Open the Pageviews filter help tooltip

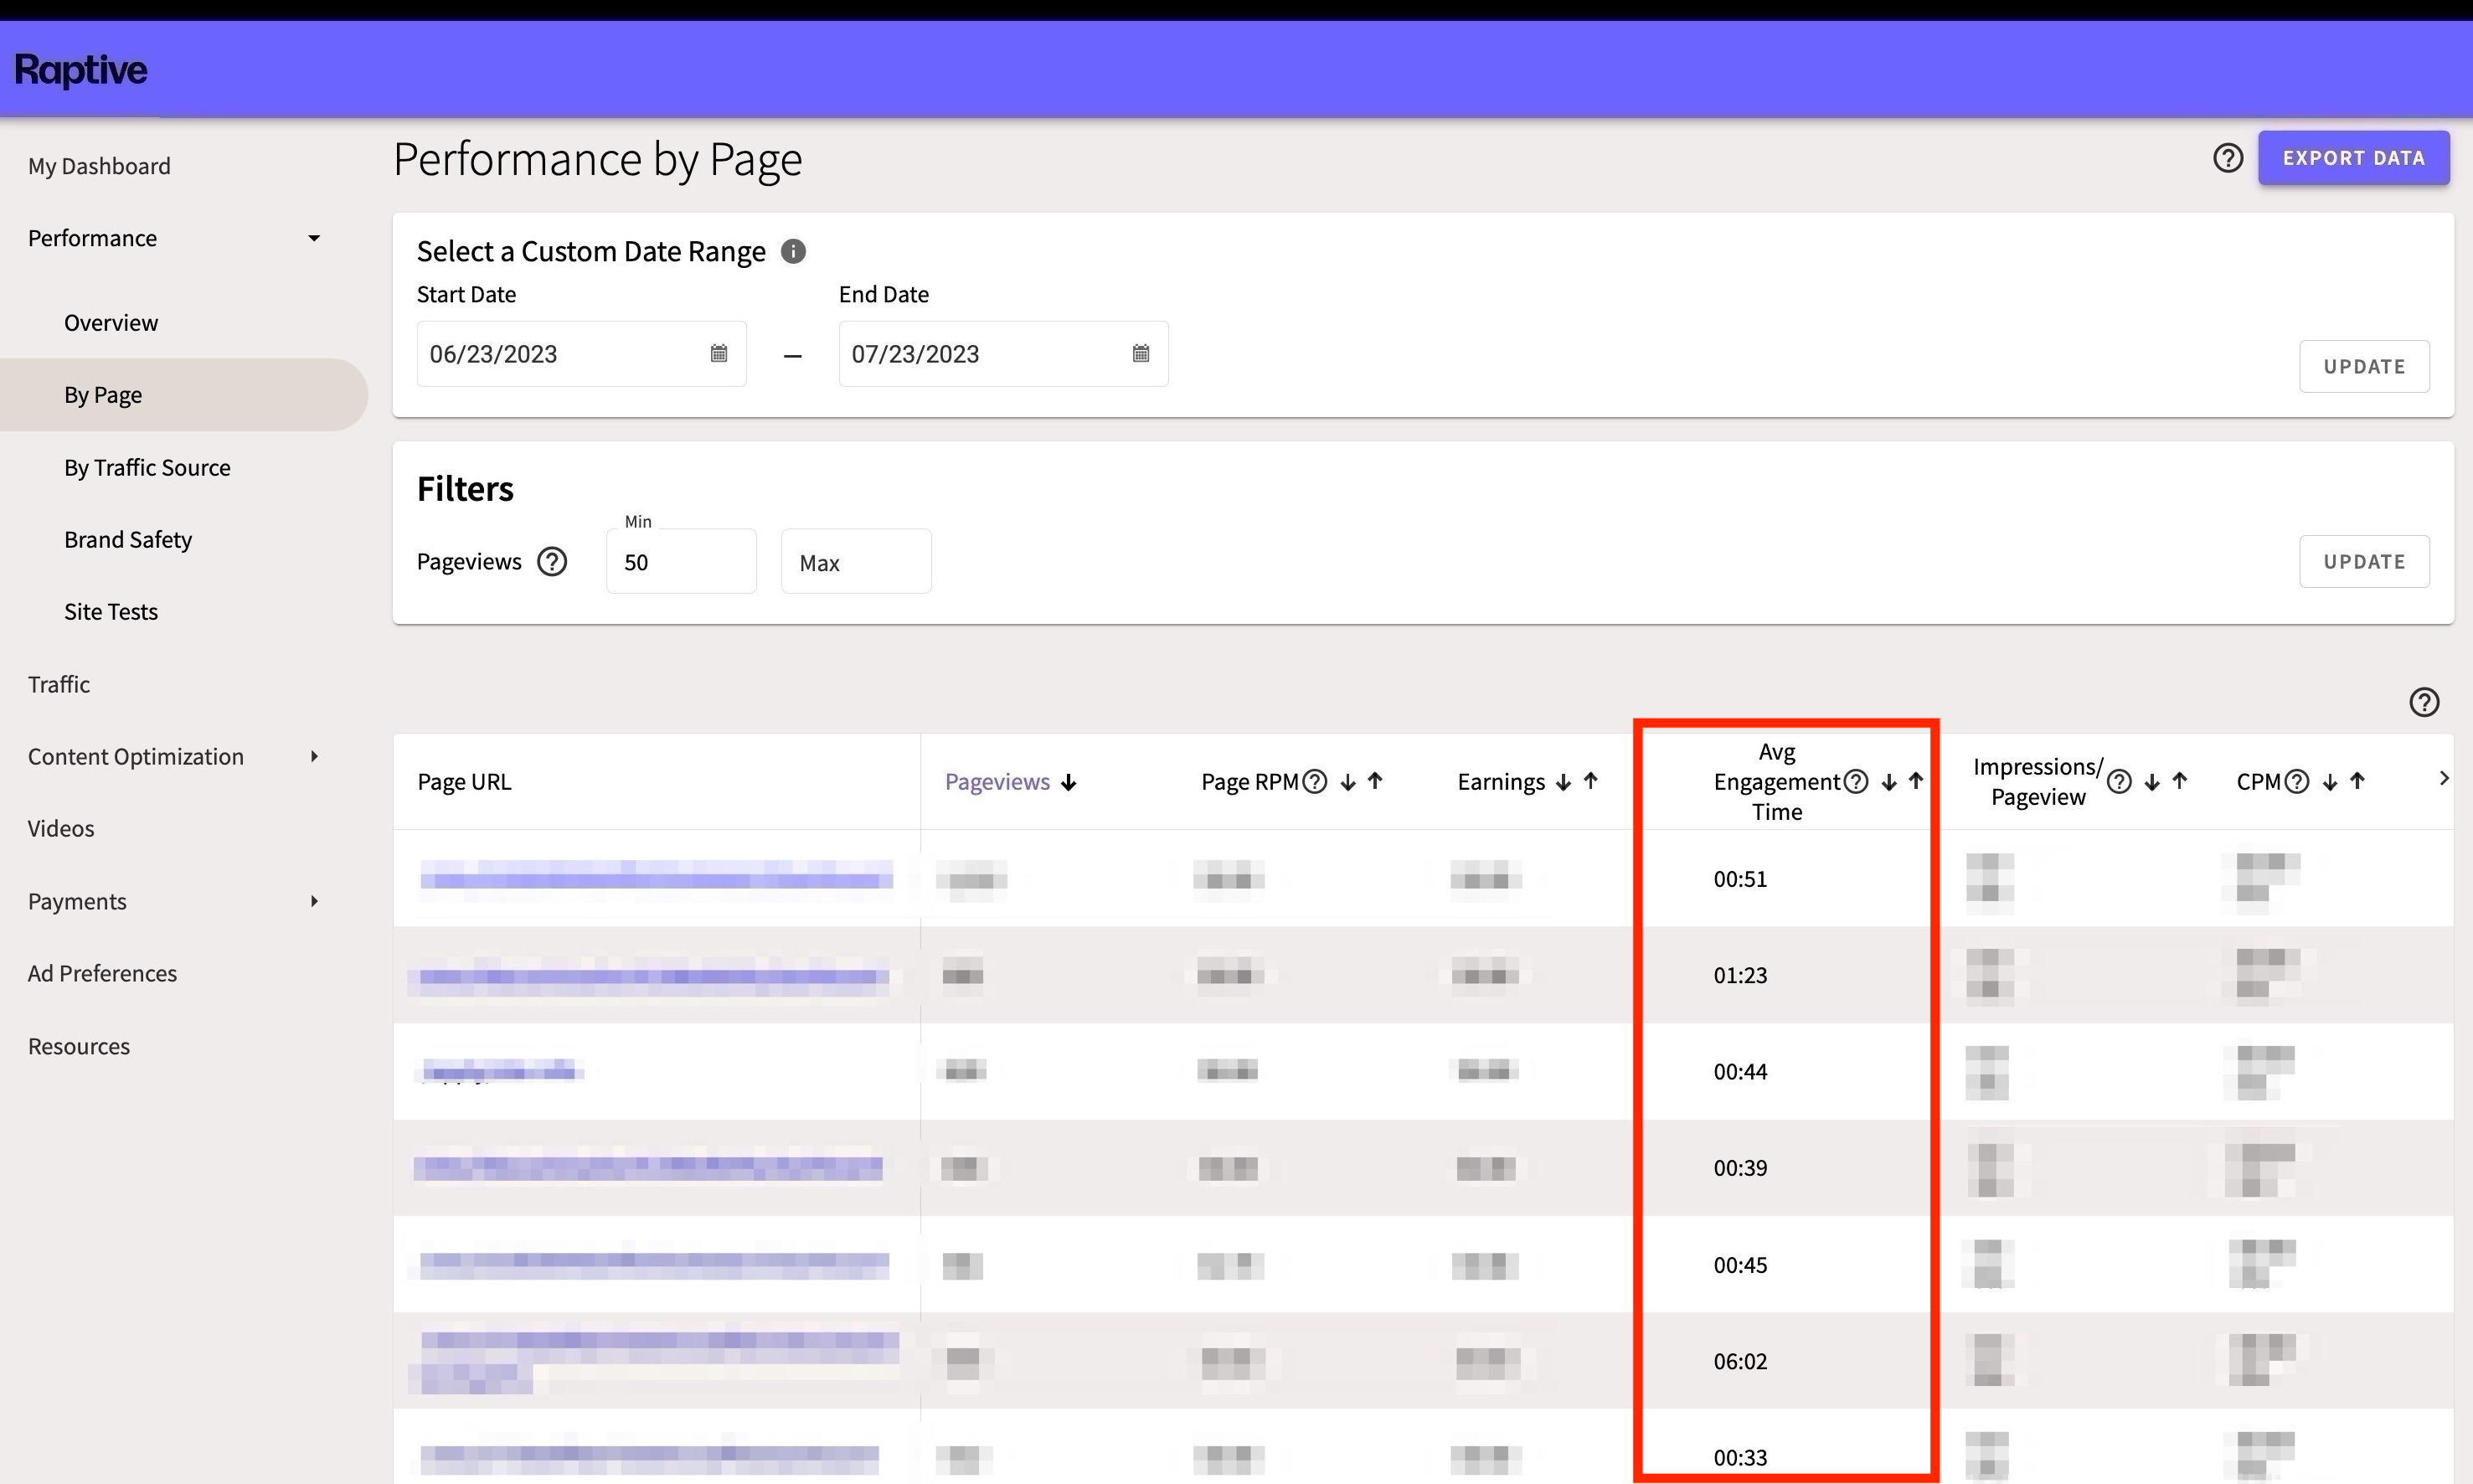tap(552, 561)
